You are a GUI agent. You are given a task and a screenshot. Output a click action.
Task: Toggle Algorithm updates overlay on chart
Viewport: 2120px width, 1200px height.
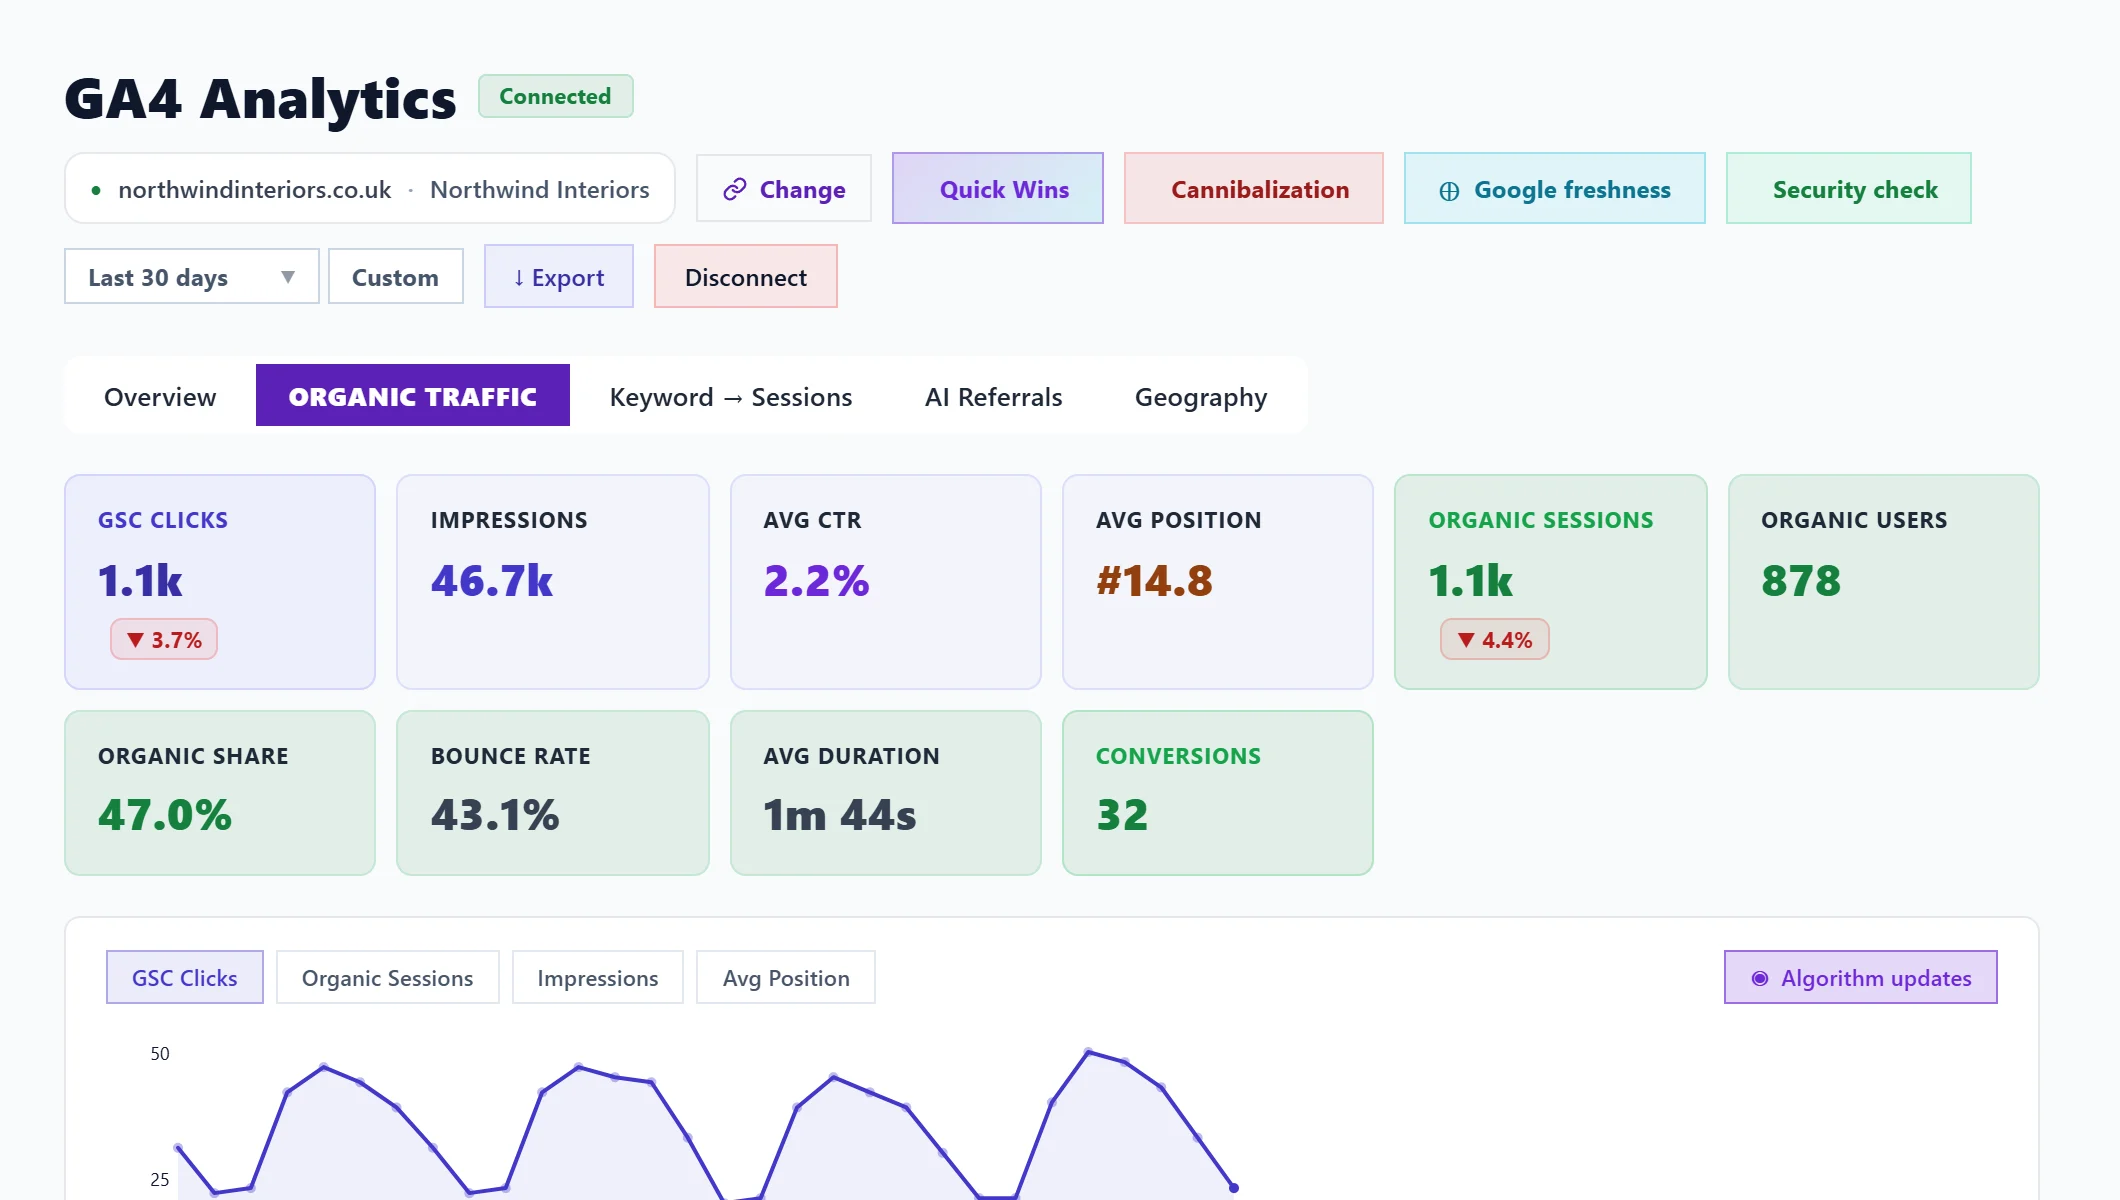coord(1861,977)
